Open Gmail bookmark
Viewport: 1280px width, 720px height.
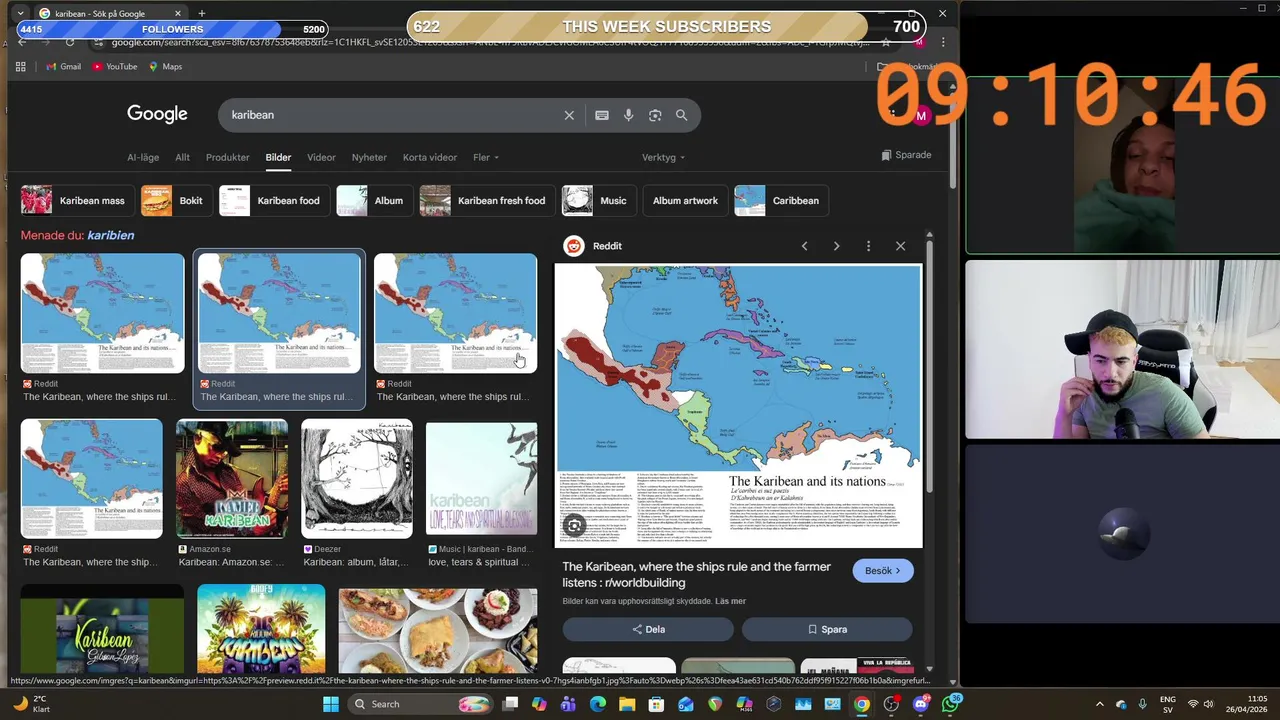(x=63, y=67)
